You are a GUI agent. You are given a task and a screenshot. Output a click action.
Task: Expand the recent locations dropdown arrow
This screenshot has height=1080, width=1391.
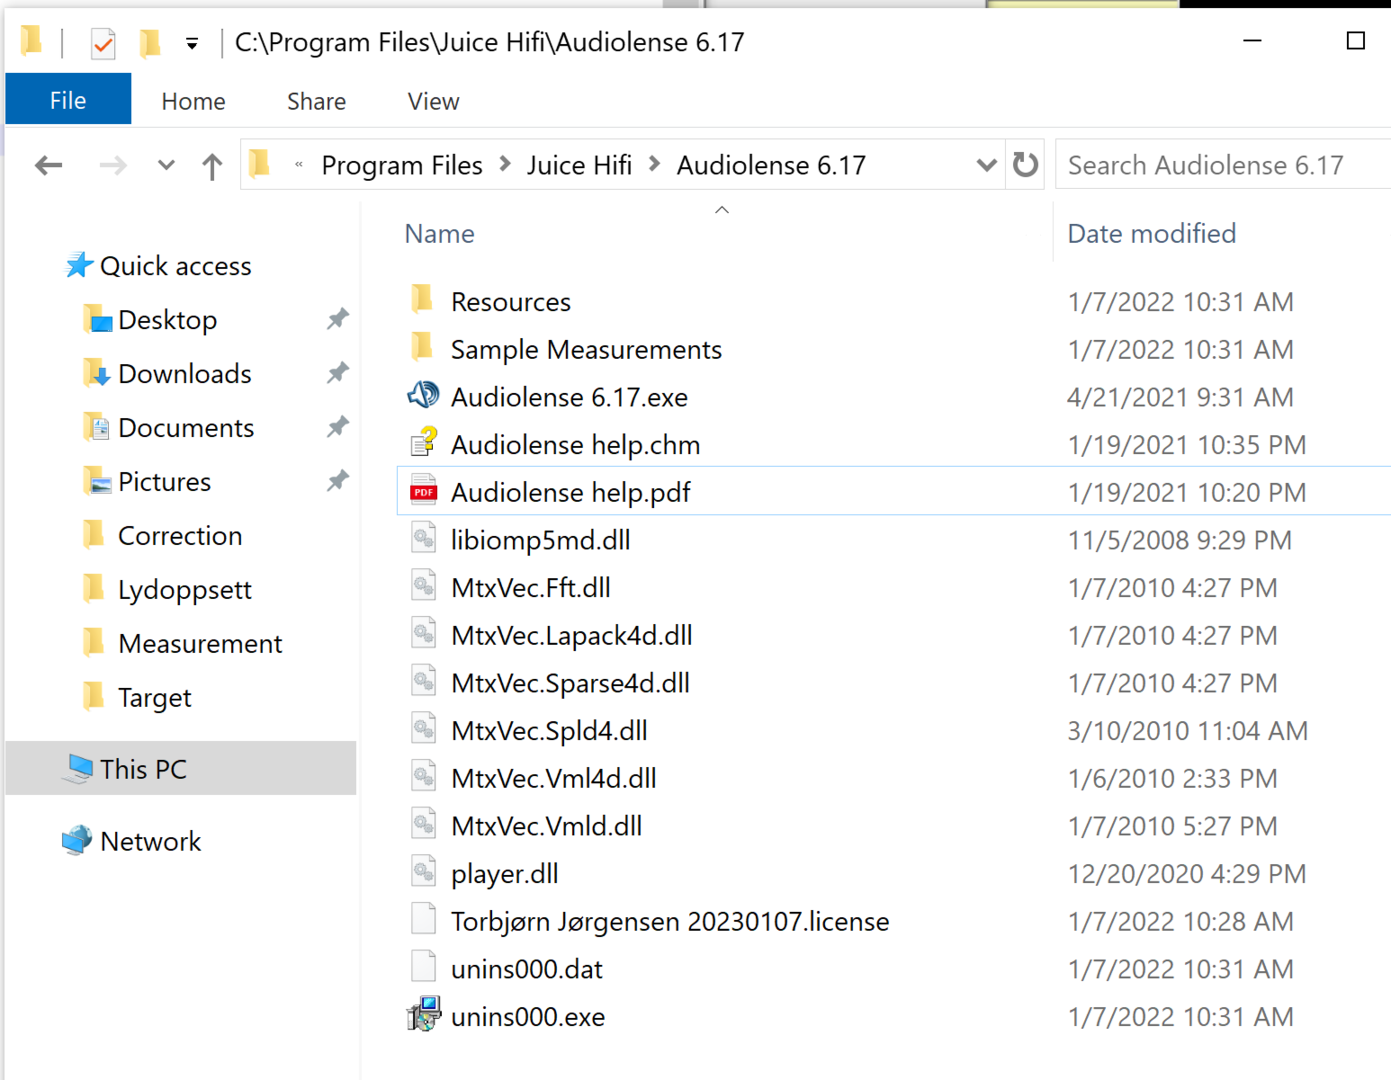click(166, 166)
